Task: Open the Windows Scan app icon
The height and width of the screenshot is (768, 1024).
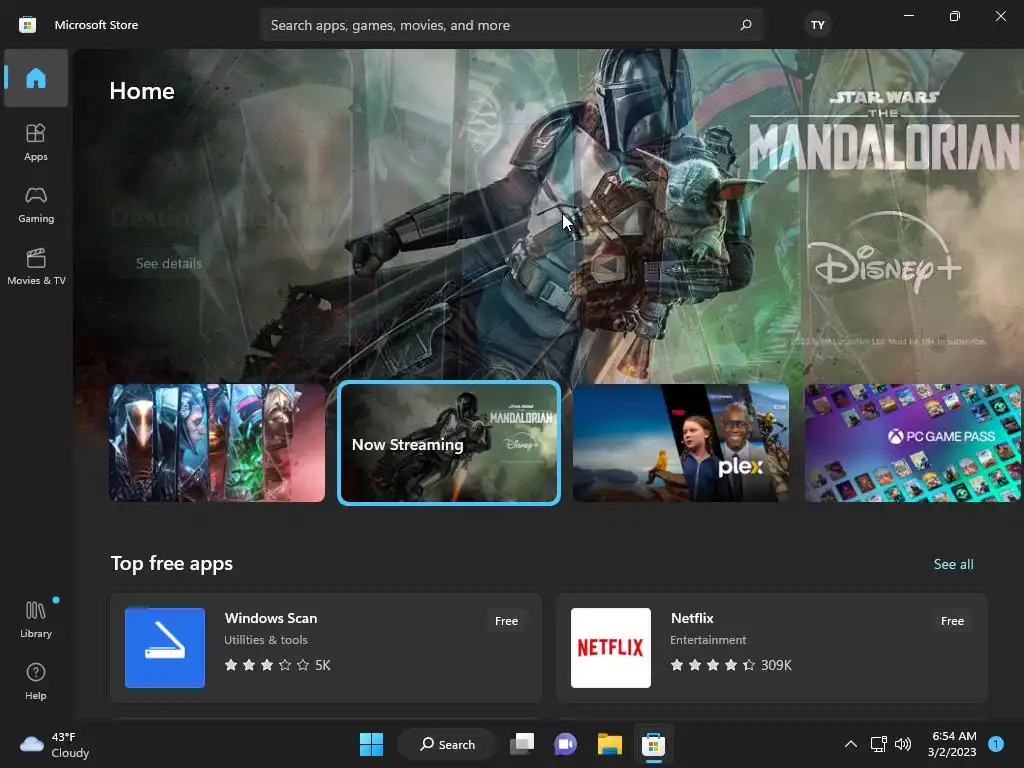Action: (165, 648)
